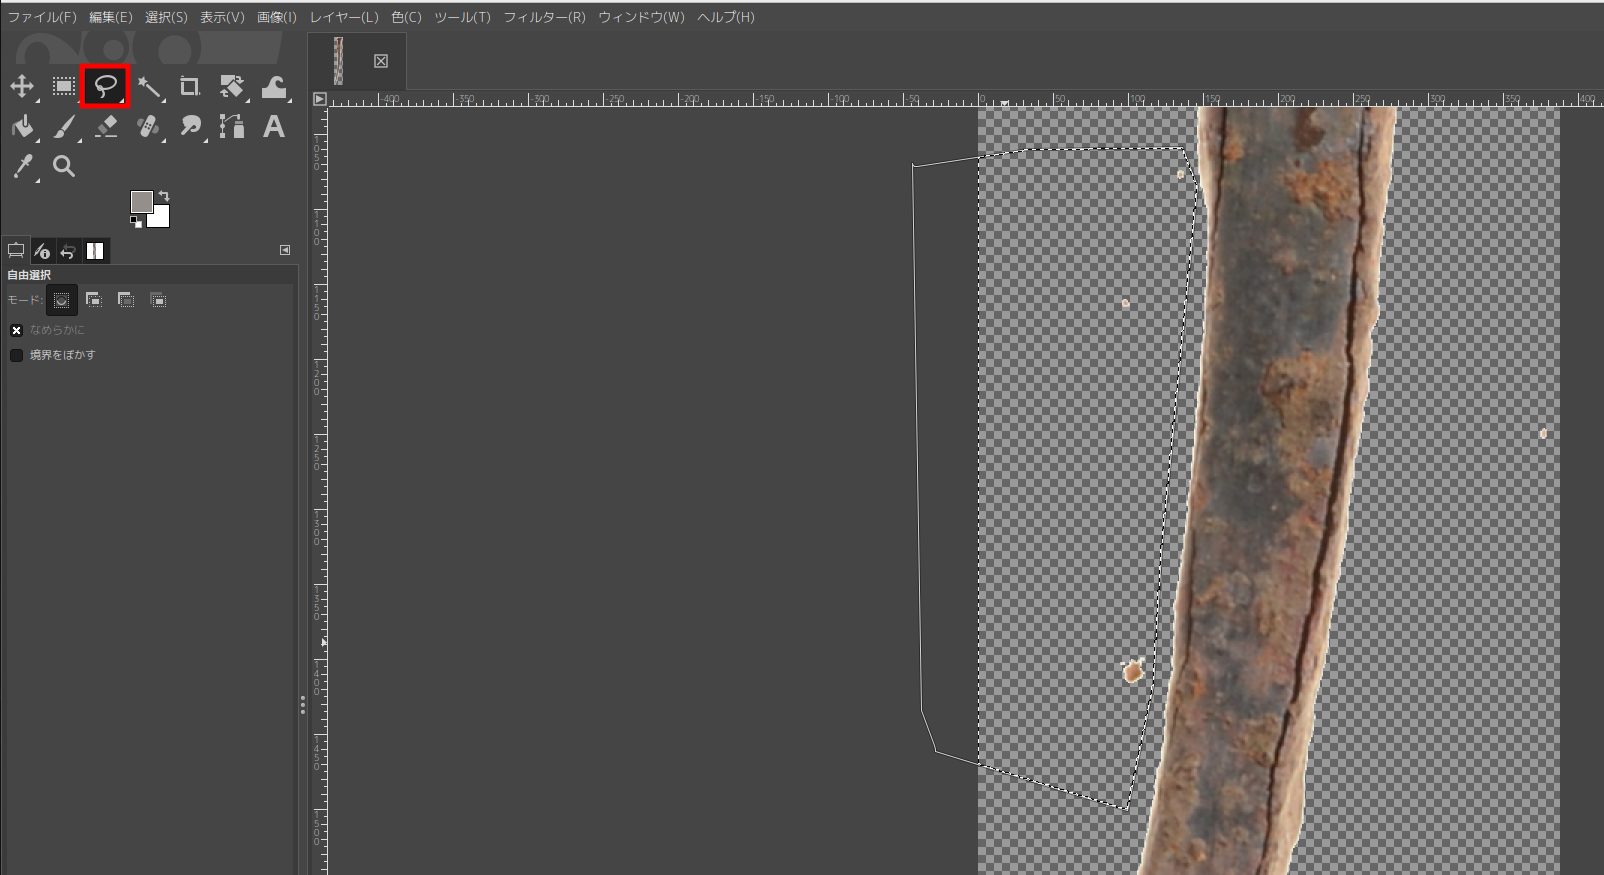The image size is (1604, 875).
Task: Enable the 境界をぼかす checkbox
Action: coord(16,355)
